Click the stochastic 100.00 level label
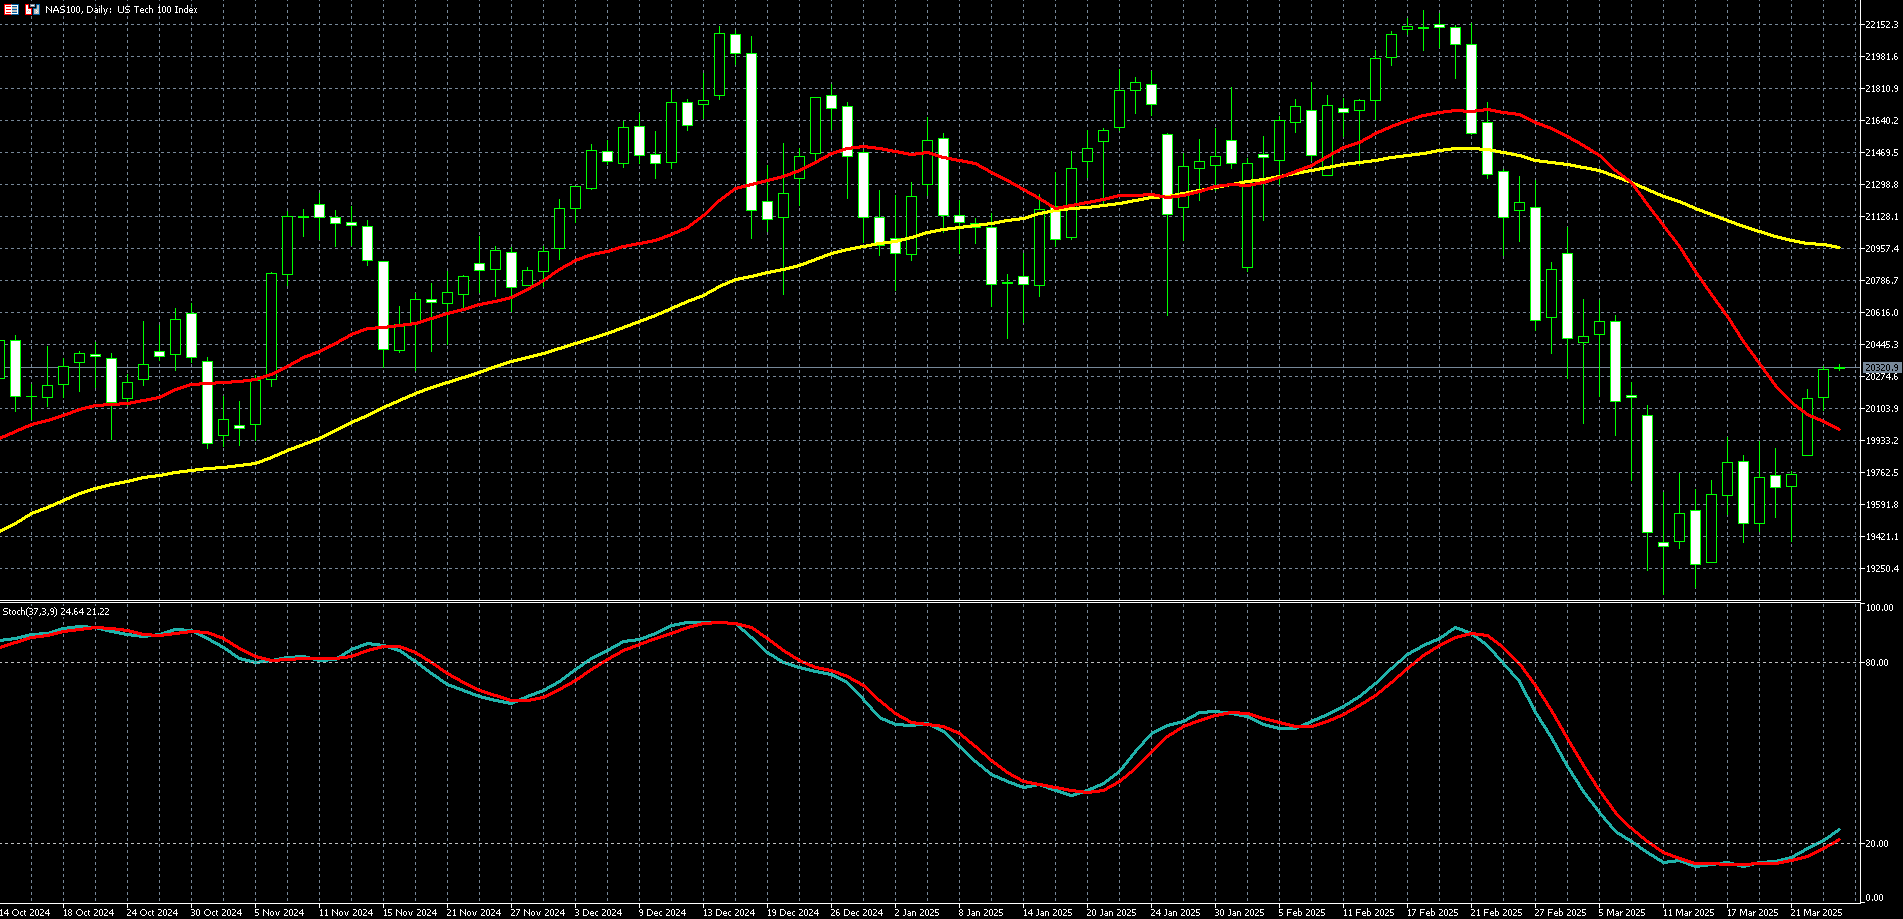The height and width of the screenshot is (919, 1903). pos(1880,608)
